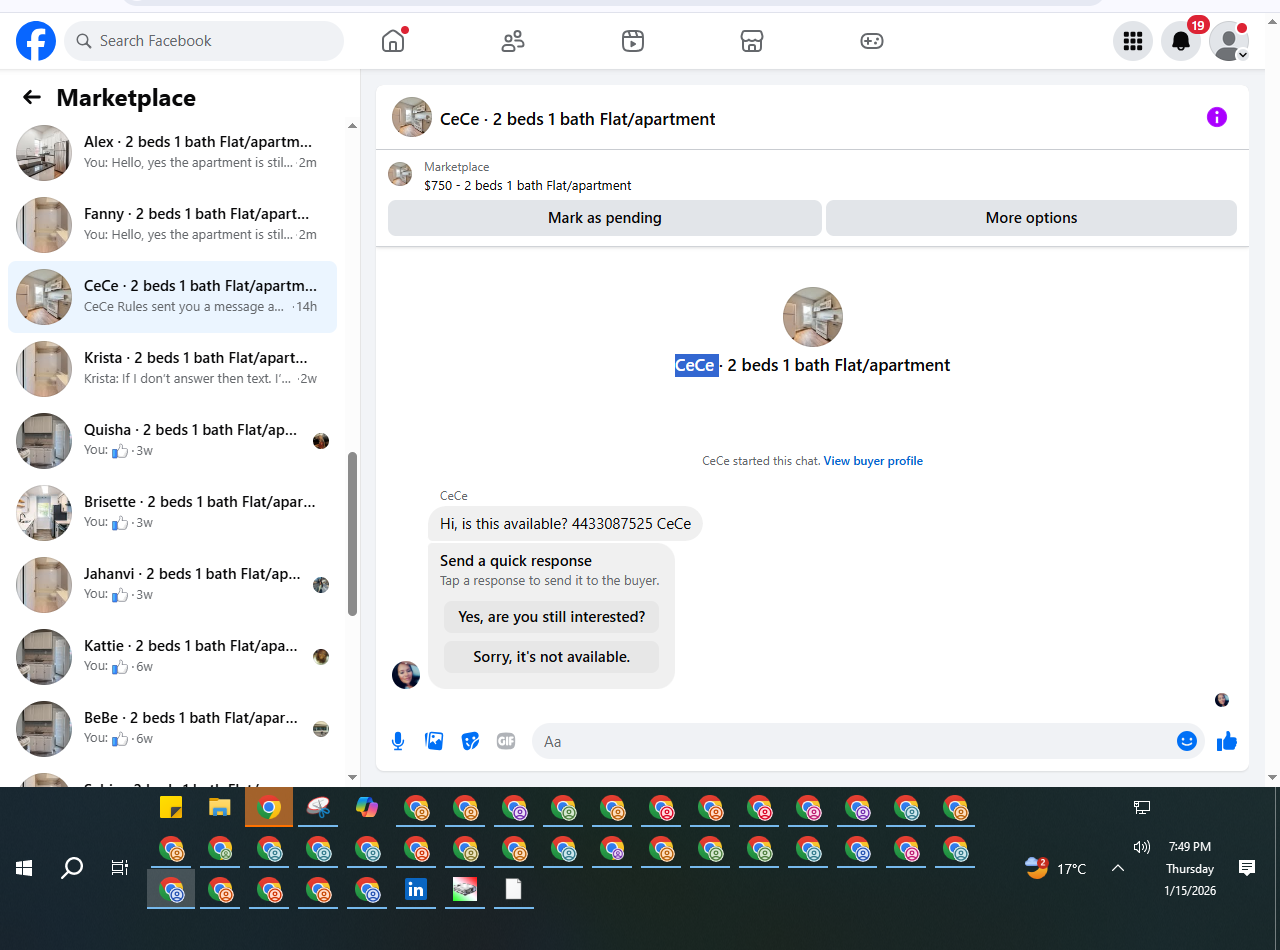Image resolution: width=1280 pixels, height=950 pixels.
Task: Choose a sticker icon in composer
Action: click(470, 741)
